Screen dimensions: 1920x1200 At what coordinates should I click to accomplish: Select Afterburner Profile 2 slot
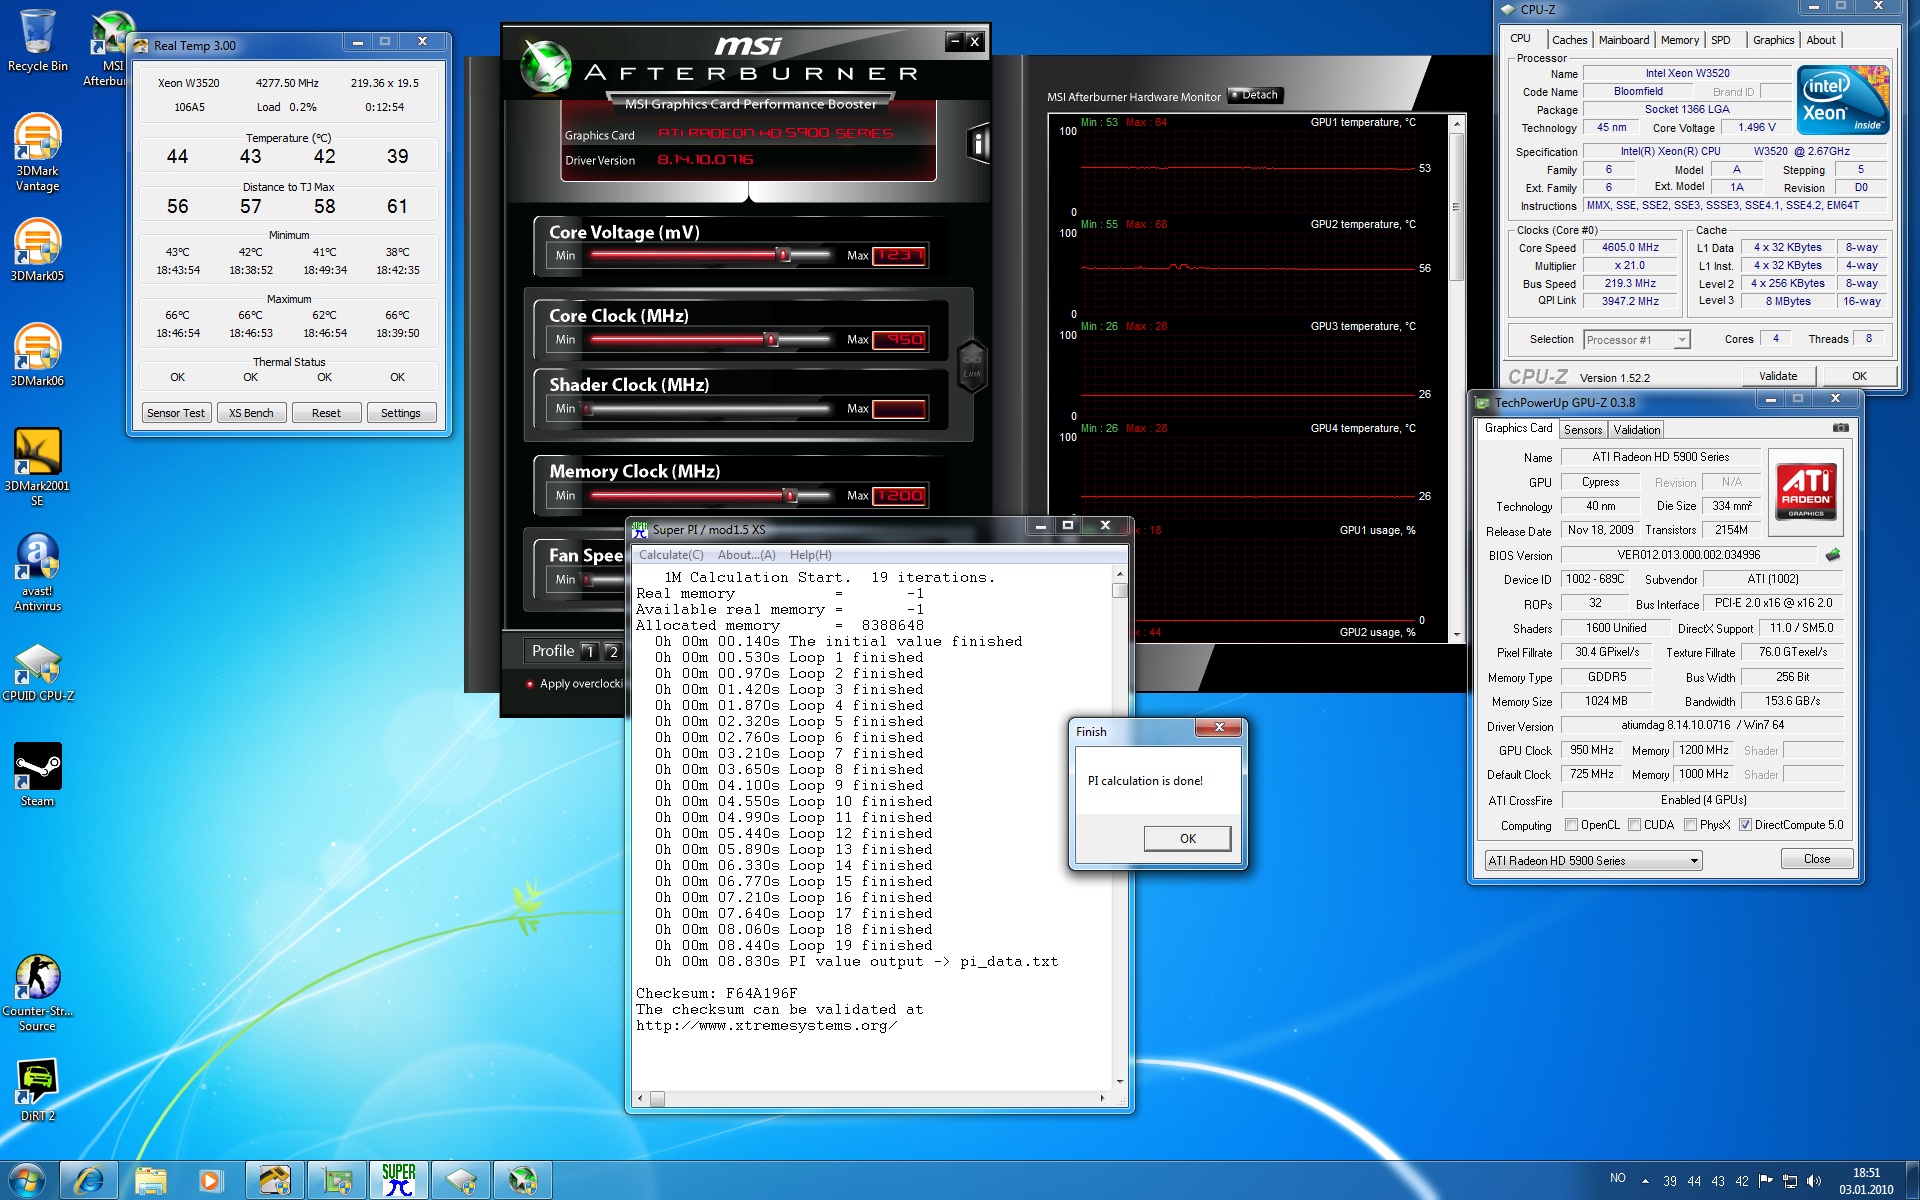[613, 652]
